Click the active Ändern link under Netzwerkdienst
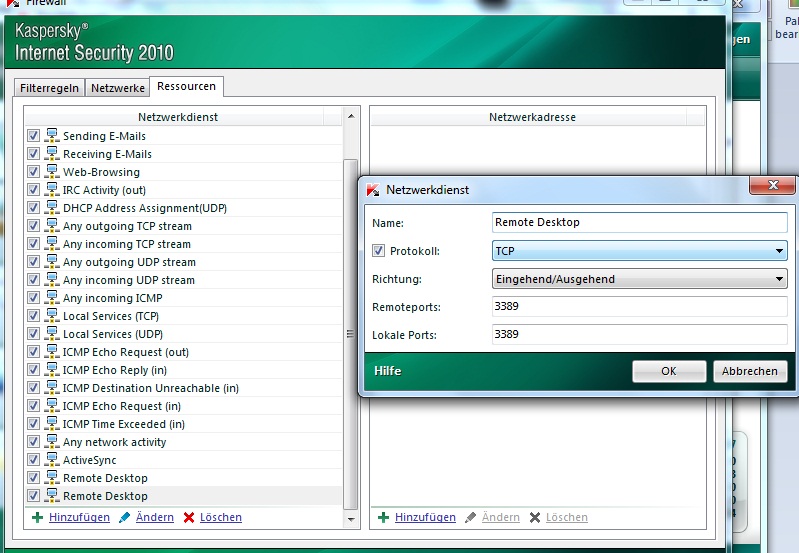The height and width of the screenshot is (553, 799). pos(155,517)
